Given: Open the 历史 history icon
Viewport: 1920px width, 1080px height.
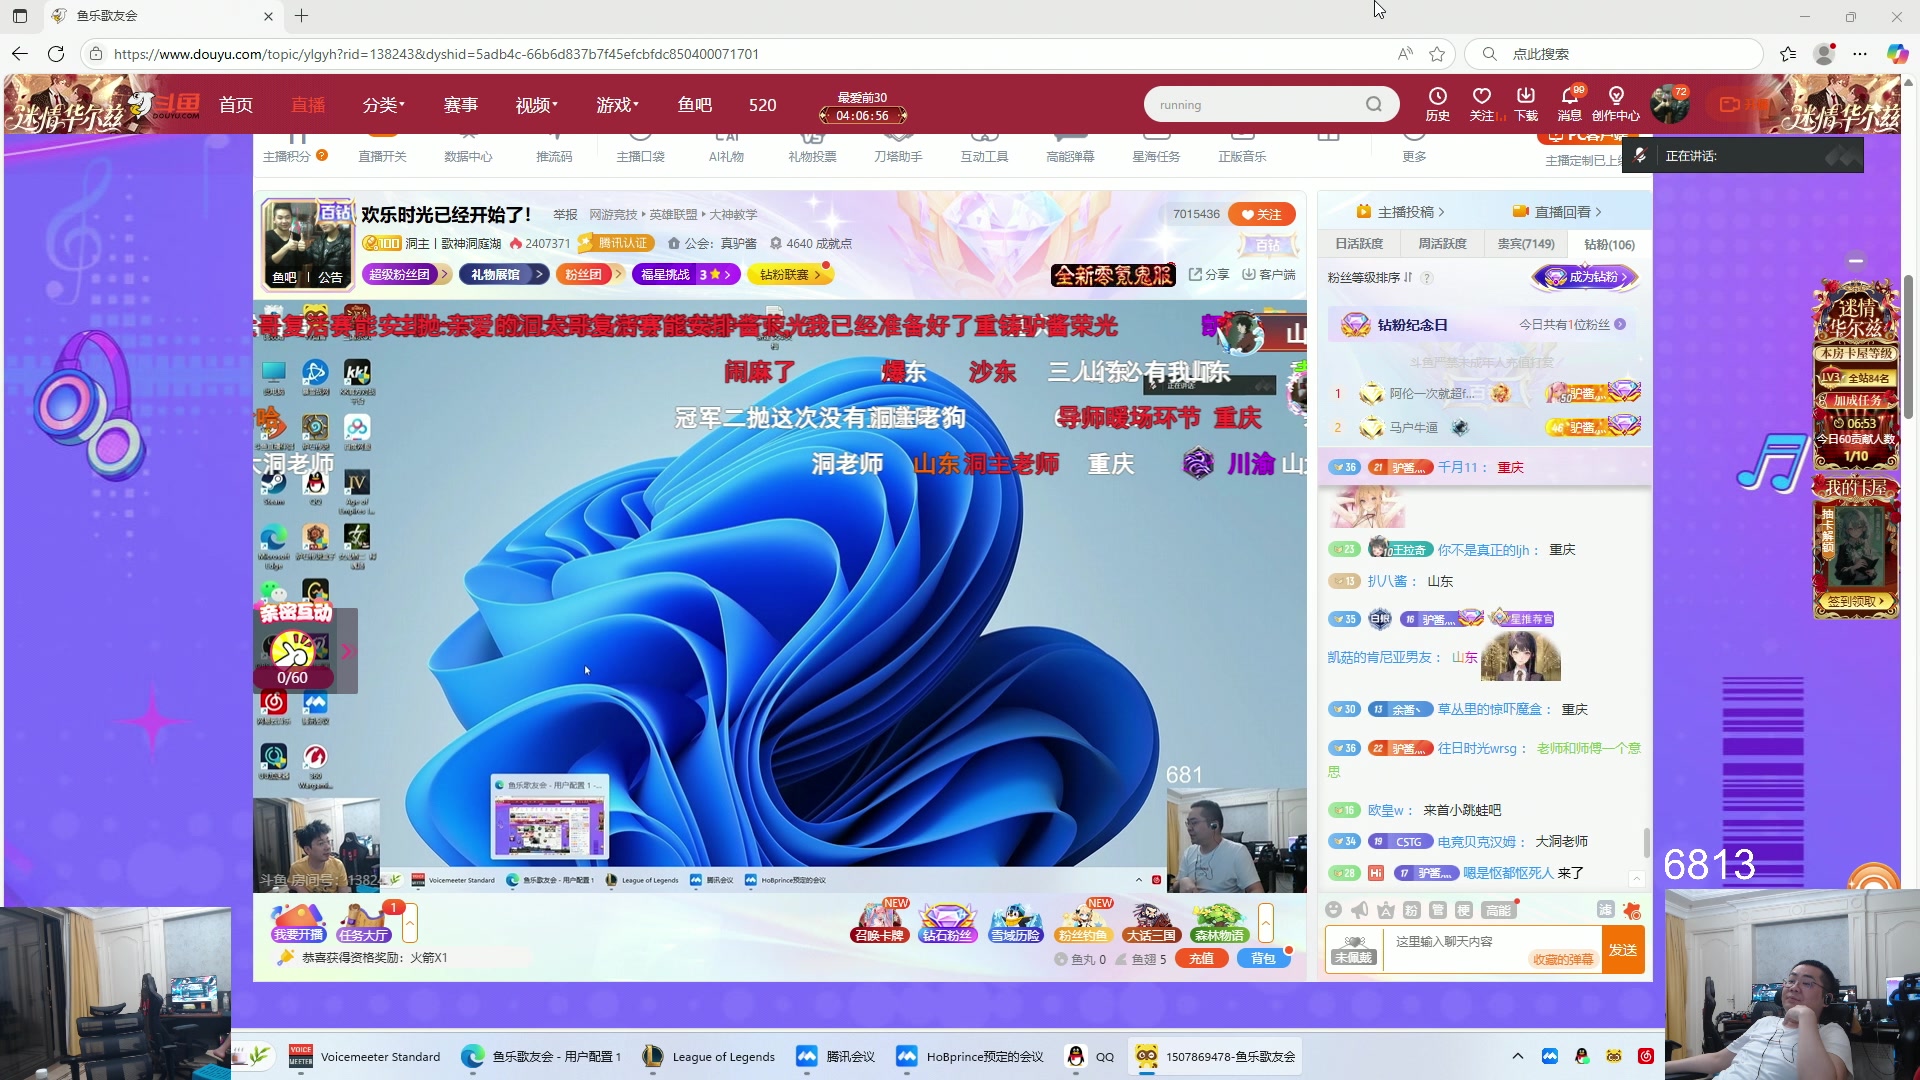Looking at the screenshot, I should tap(1437, 104).
